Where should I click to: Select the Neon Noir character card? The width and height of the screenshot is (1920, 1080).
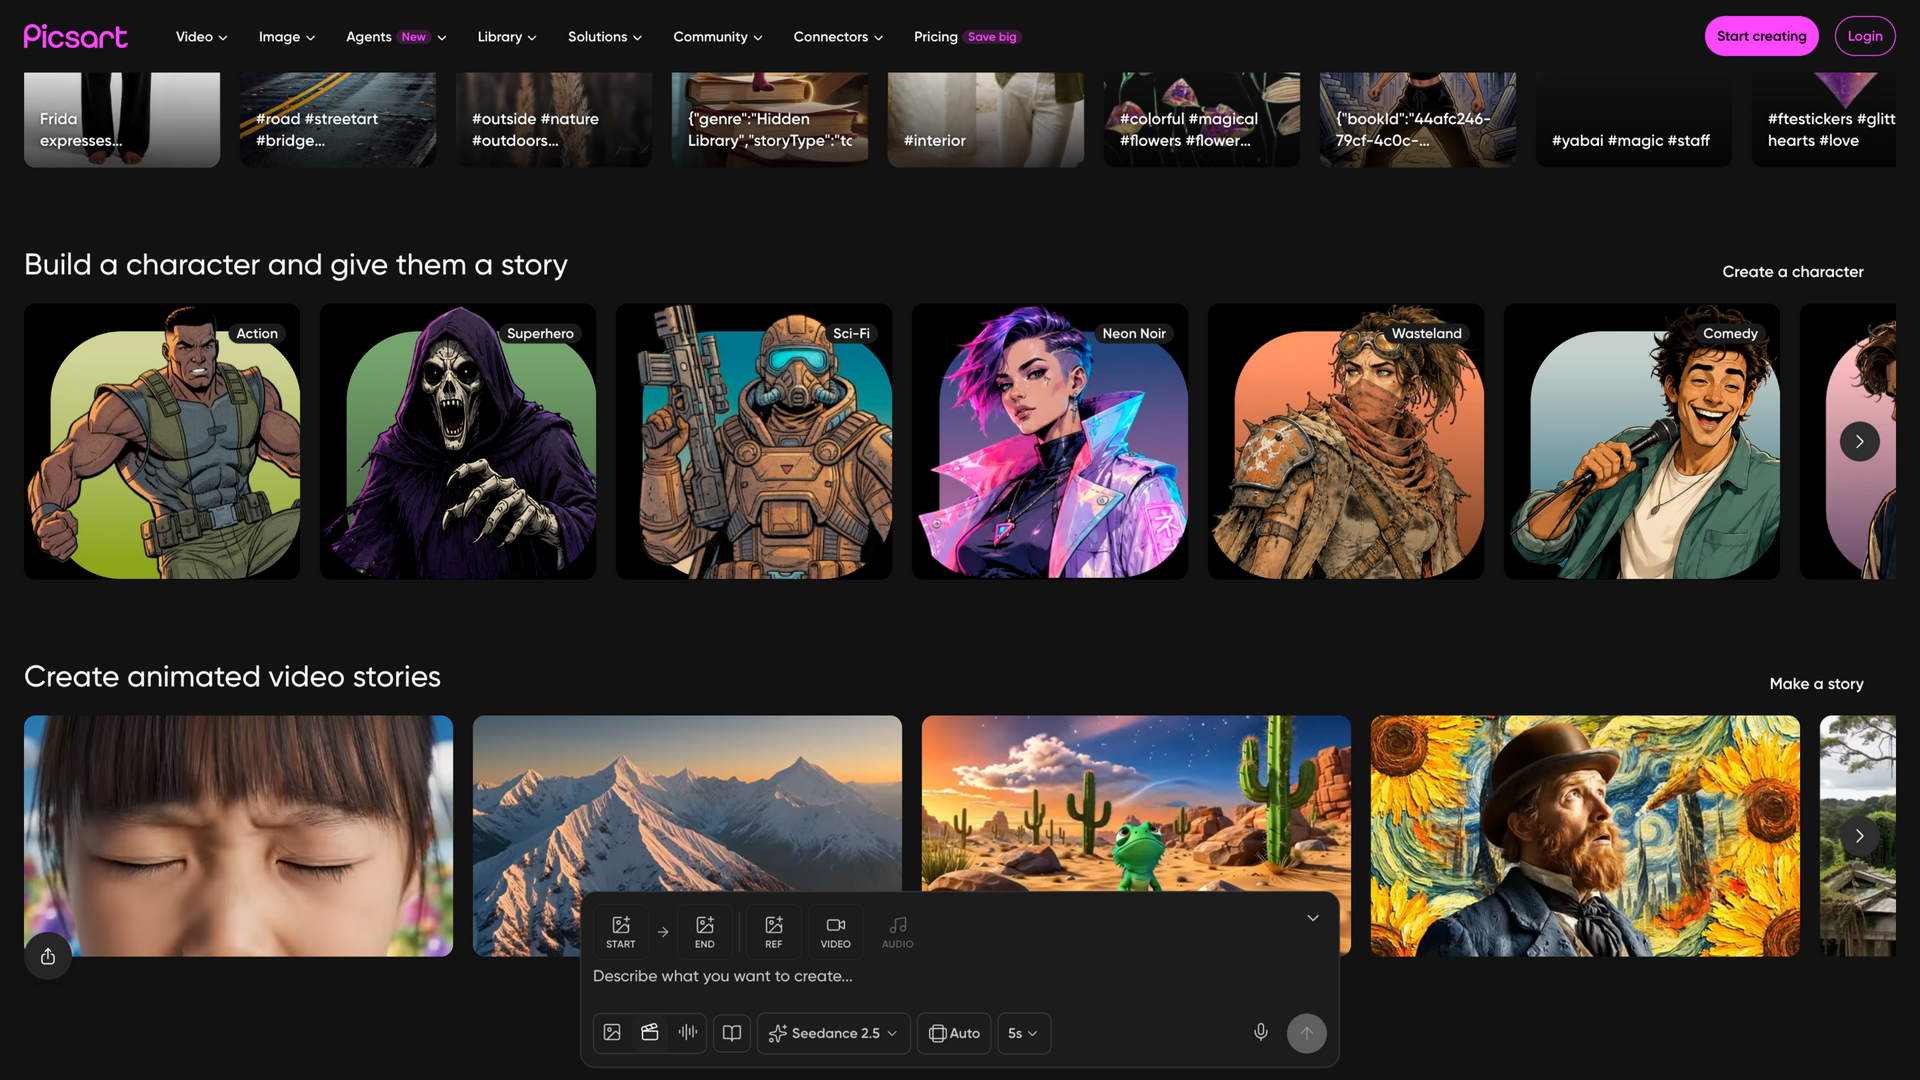pos(1050,442)
